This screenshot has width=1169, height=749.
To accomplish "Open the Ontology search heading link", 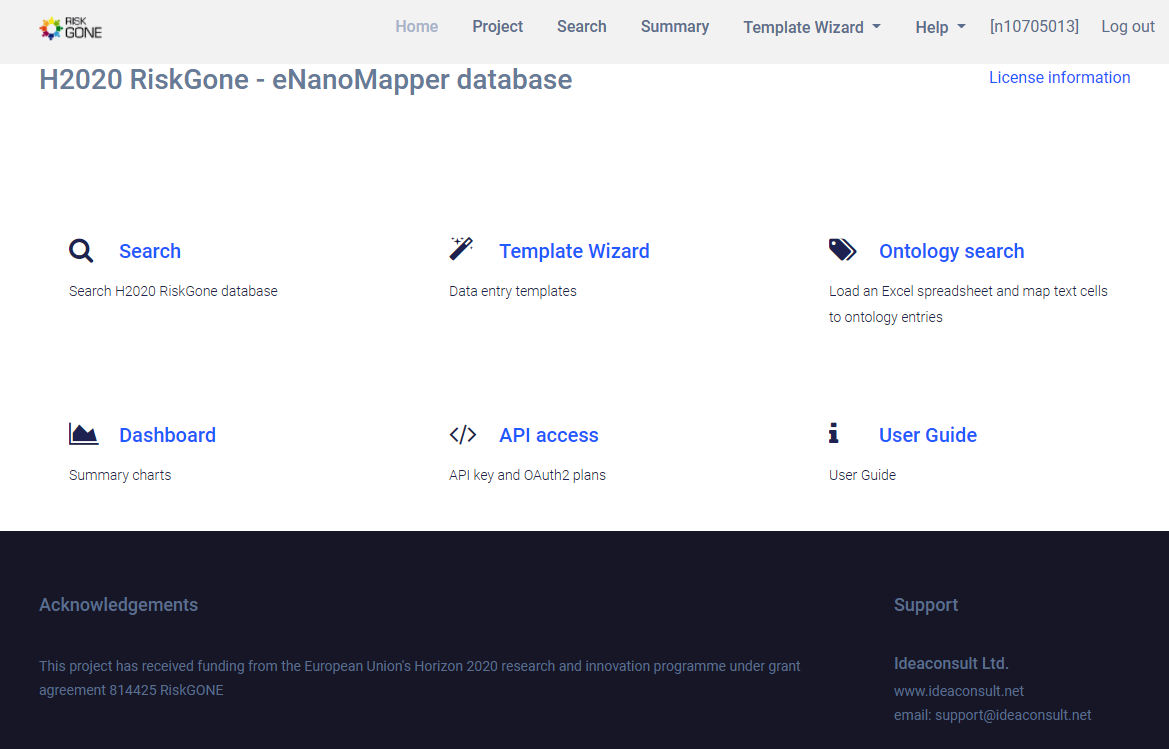I will [x=951, y=251].
